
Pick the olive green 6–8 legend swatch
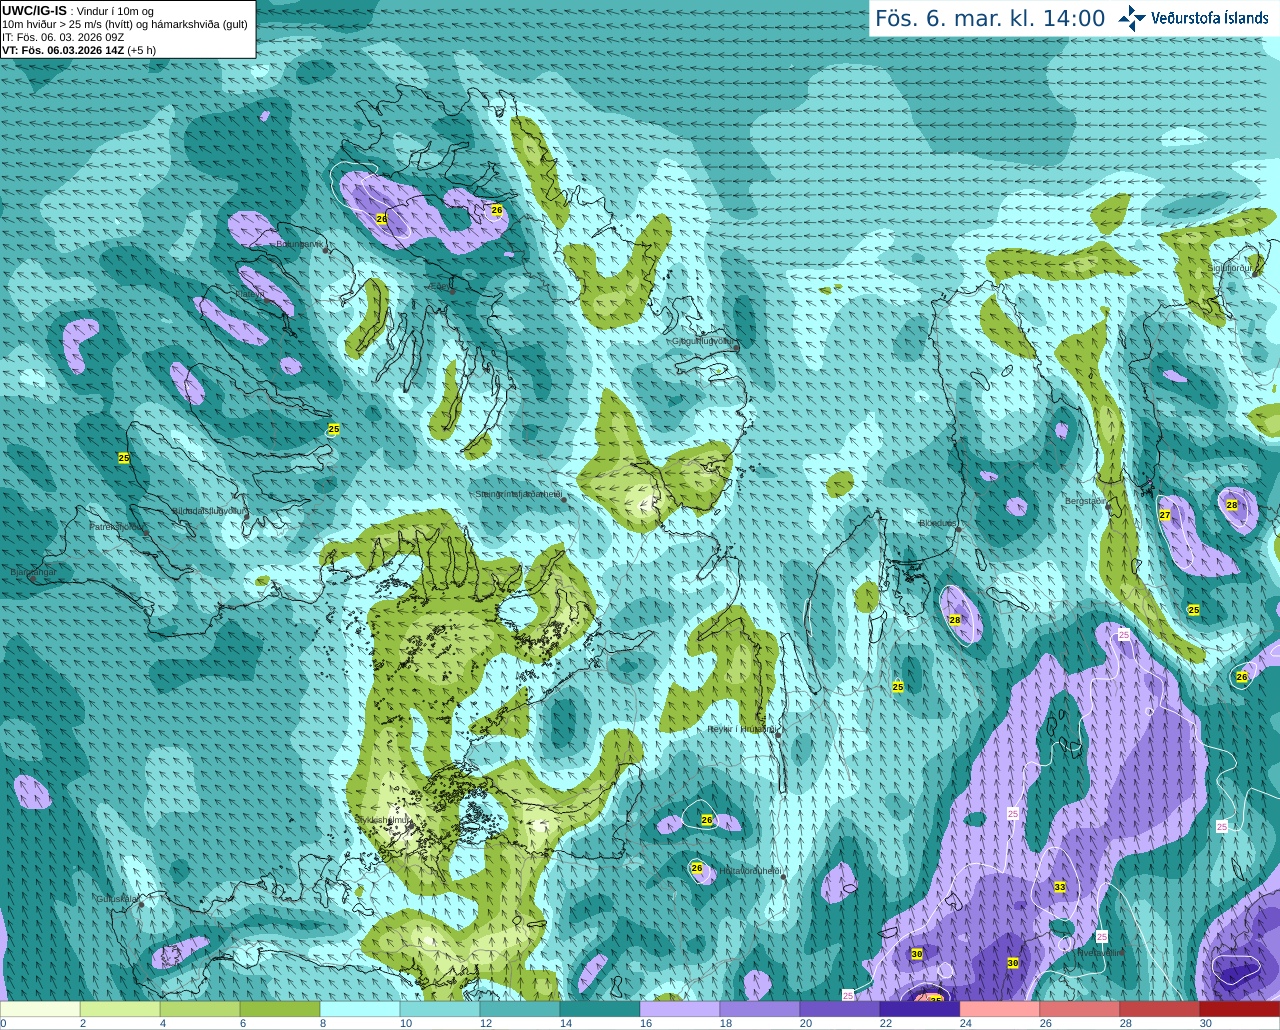[x=280, y=1009]
